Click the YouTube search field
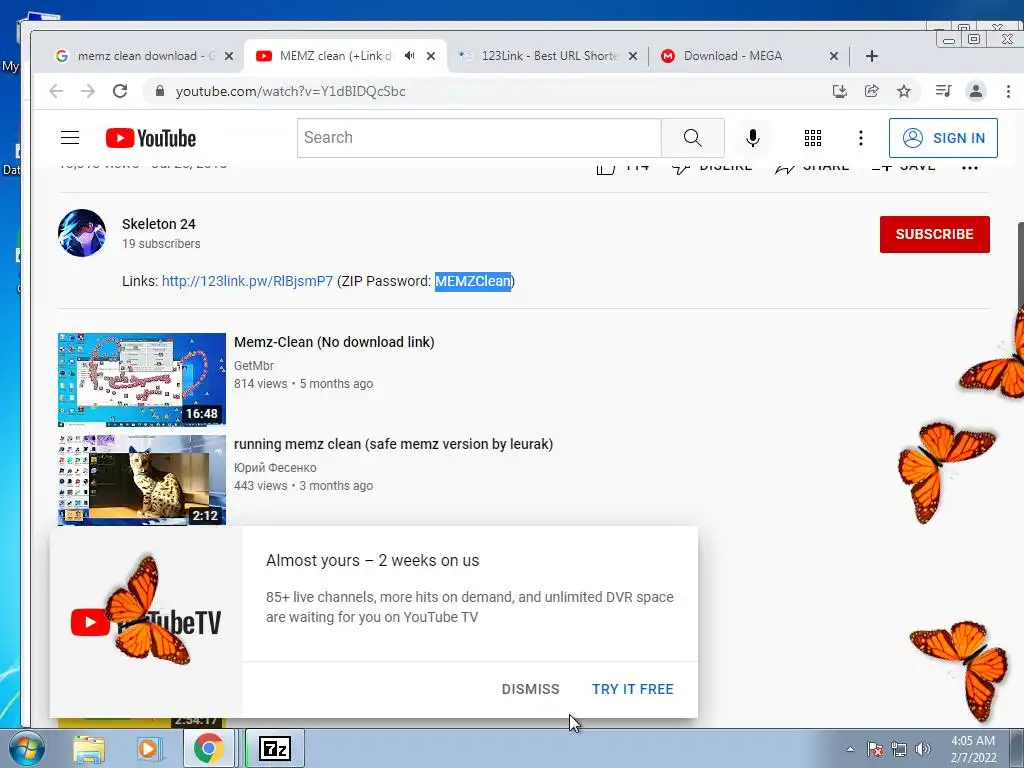 pyautogui.click(x=479, y=138)
